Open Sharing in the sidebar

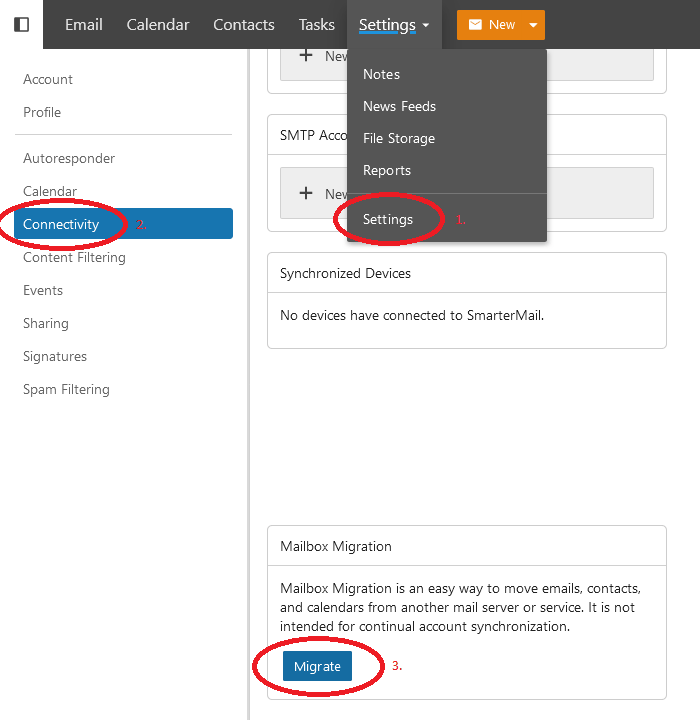(x=46, y=324)
